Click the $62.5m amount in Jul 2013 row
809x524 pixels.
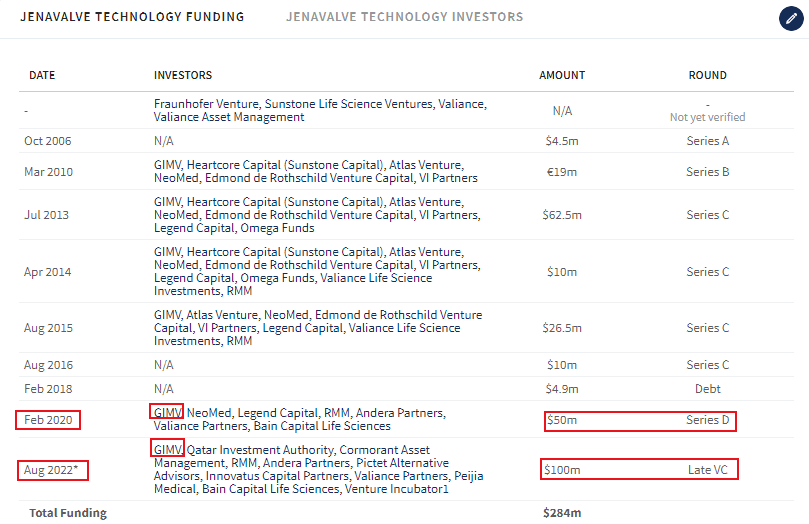(x=562, y=214)
